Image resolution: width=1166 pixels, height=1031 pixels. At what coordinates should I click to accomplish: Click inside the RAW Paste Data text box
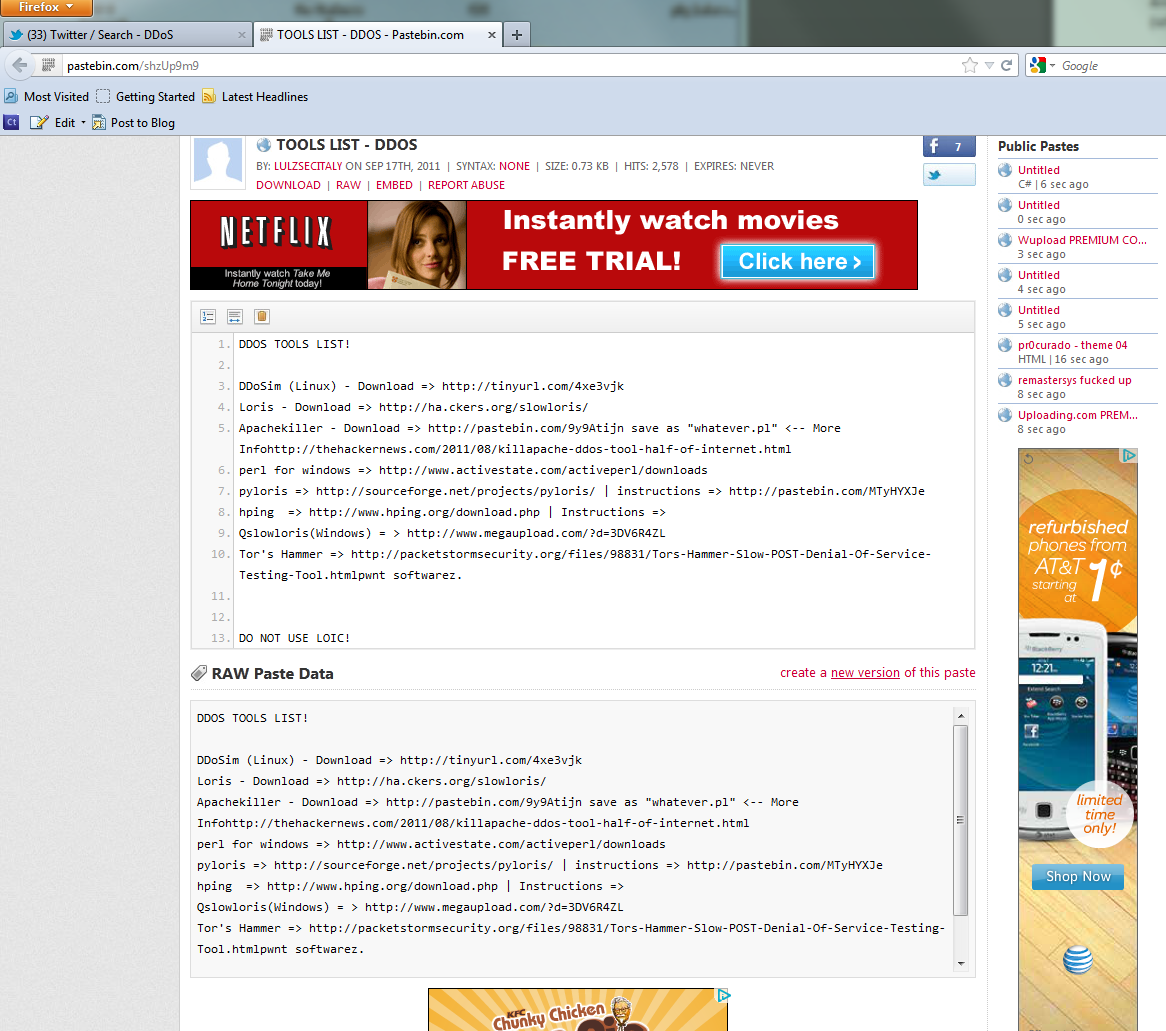pyautogui.click(x=571, y=838)
